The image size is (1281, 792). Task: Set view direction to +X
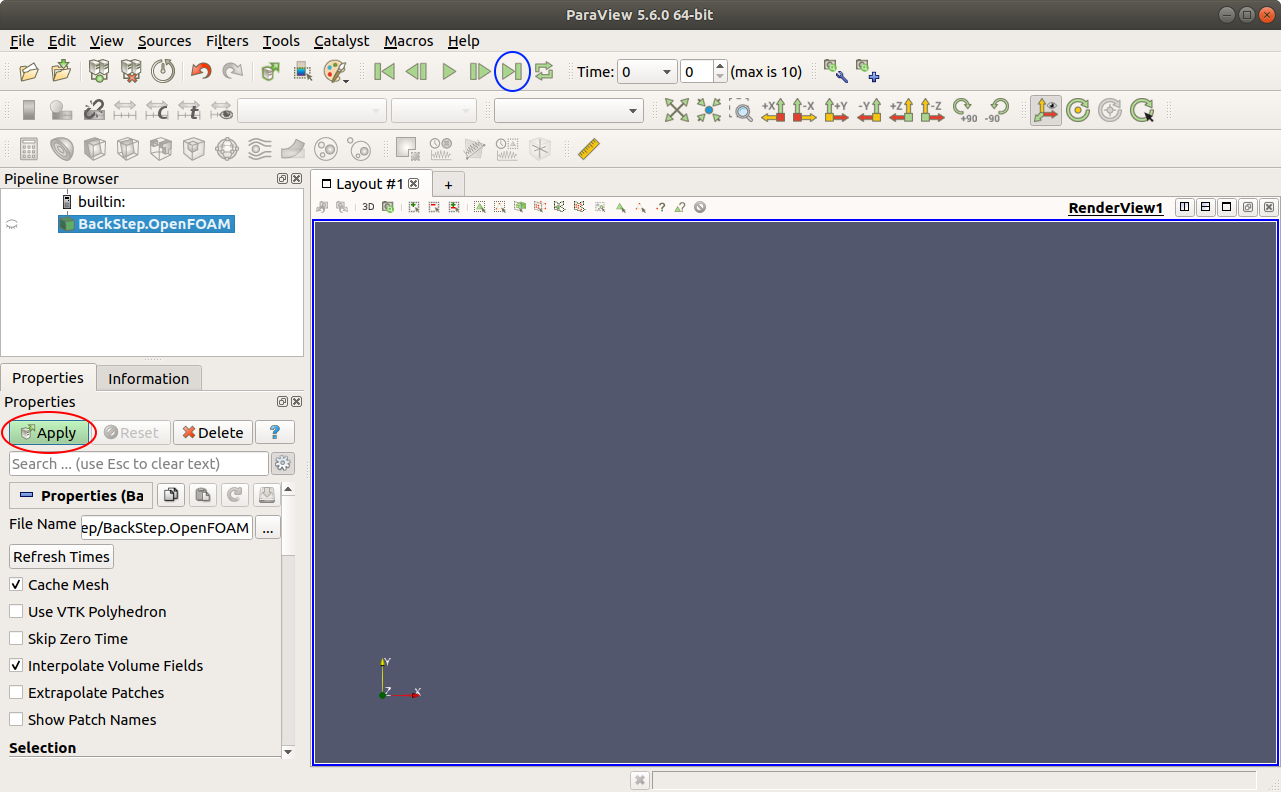[x=774, y=110]
